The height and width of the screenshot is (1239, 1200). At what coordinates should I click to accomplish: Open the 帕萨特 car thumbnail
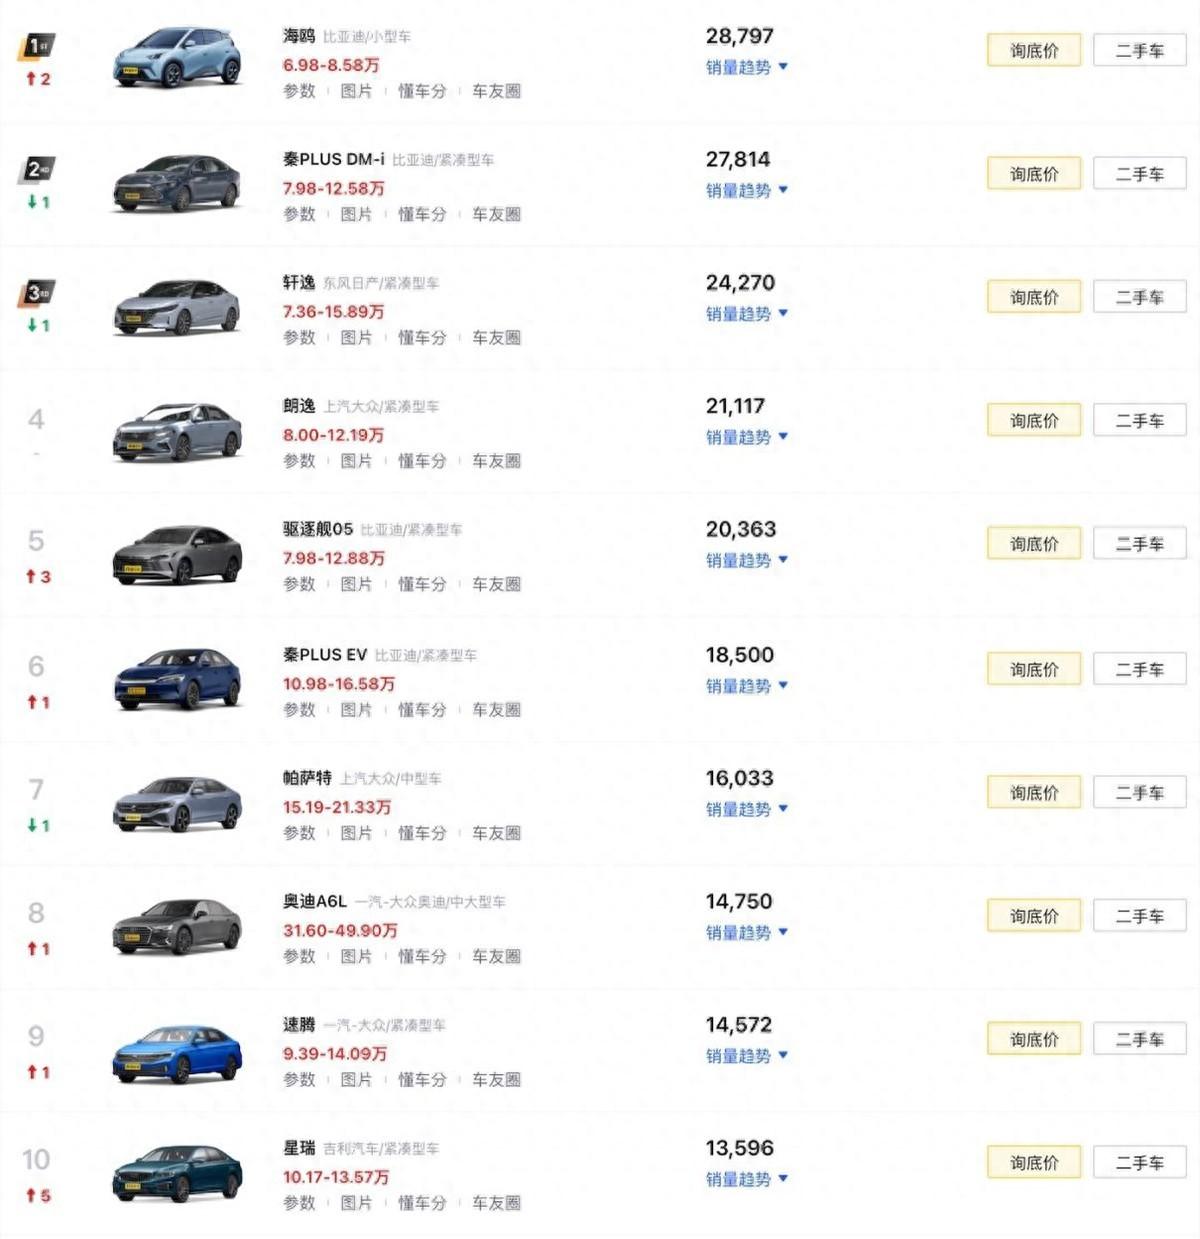point(177,804)
